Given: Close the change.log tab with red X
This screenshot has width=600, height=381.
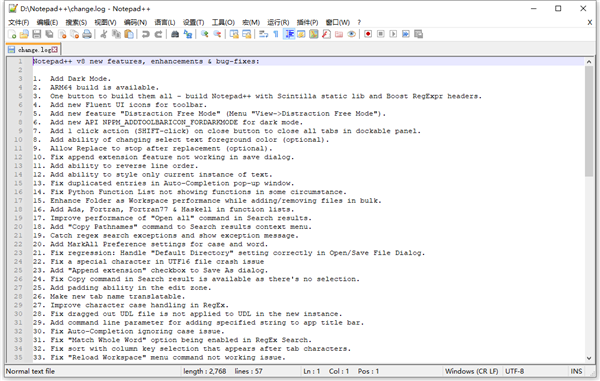Looking at the screenshot, I should pos(55,50).
